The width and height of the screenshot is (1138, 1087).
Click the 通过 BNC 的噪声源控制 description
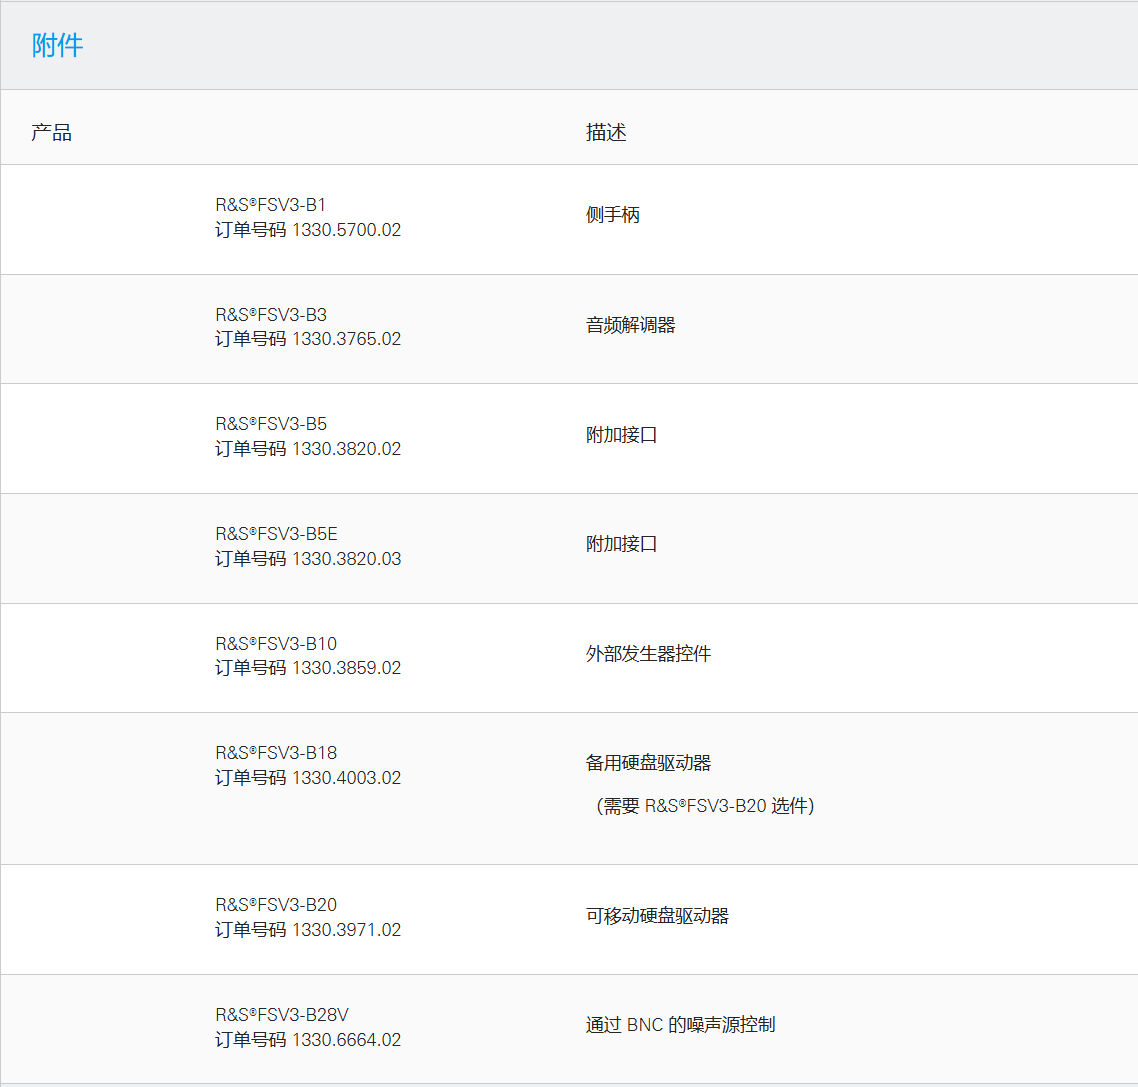tap(680, 1024)
